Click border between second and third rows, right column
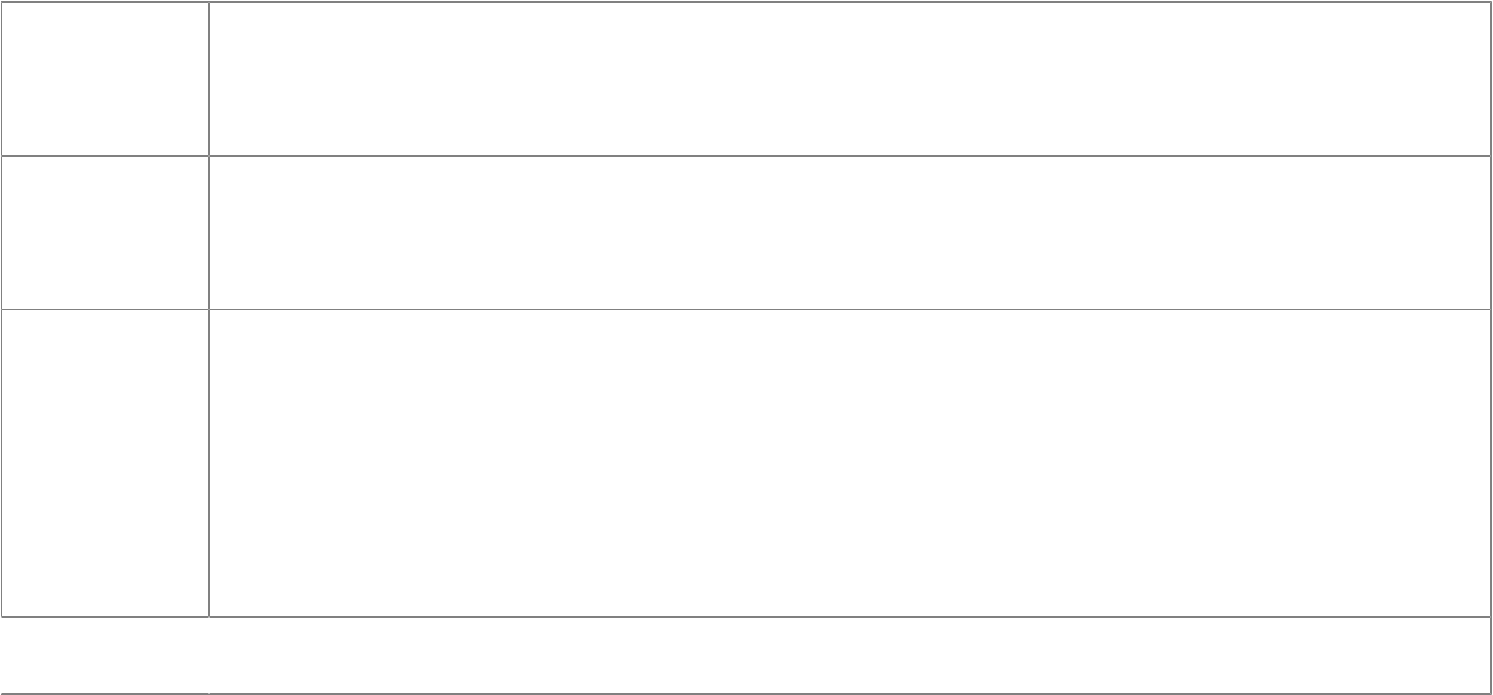This screenshot has width=1493, height=695. (x=849, y=309)
